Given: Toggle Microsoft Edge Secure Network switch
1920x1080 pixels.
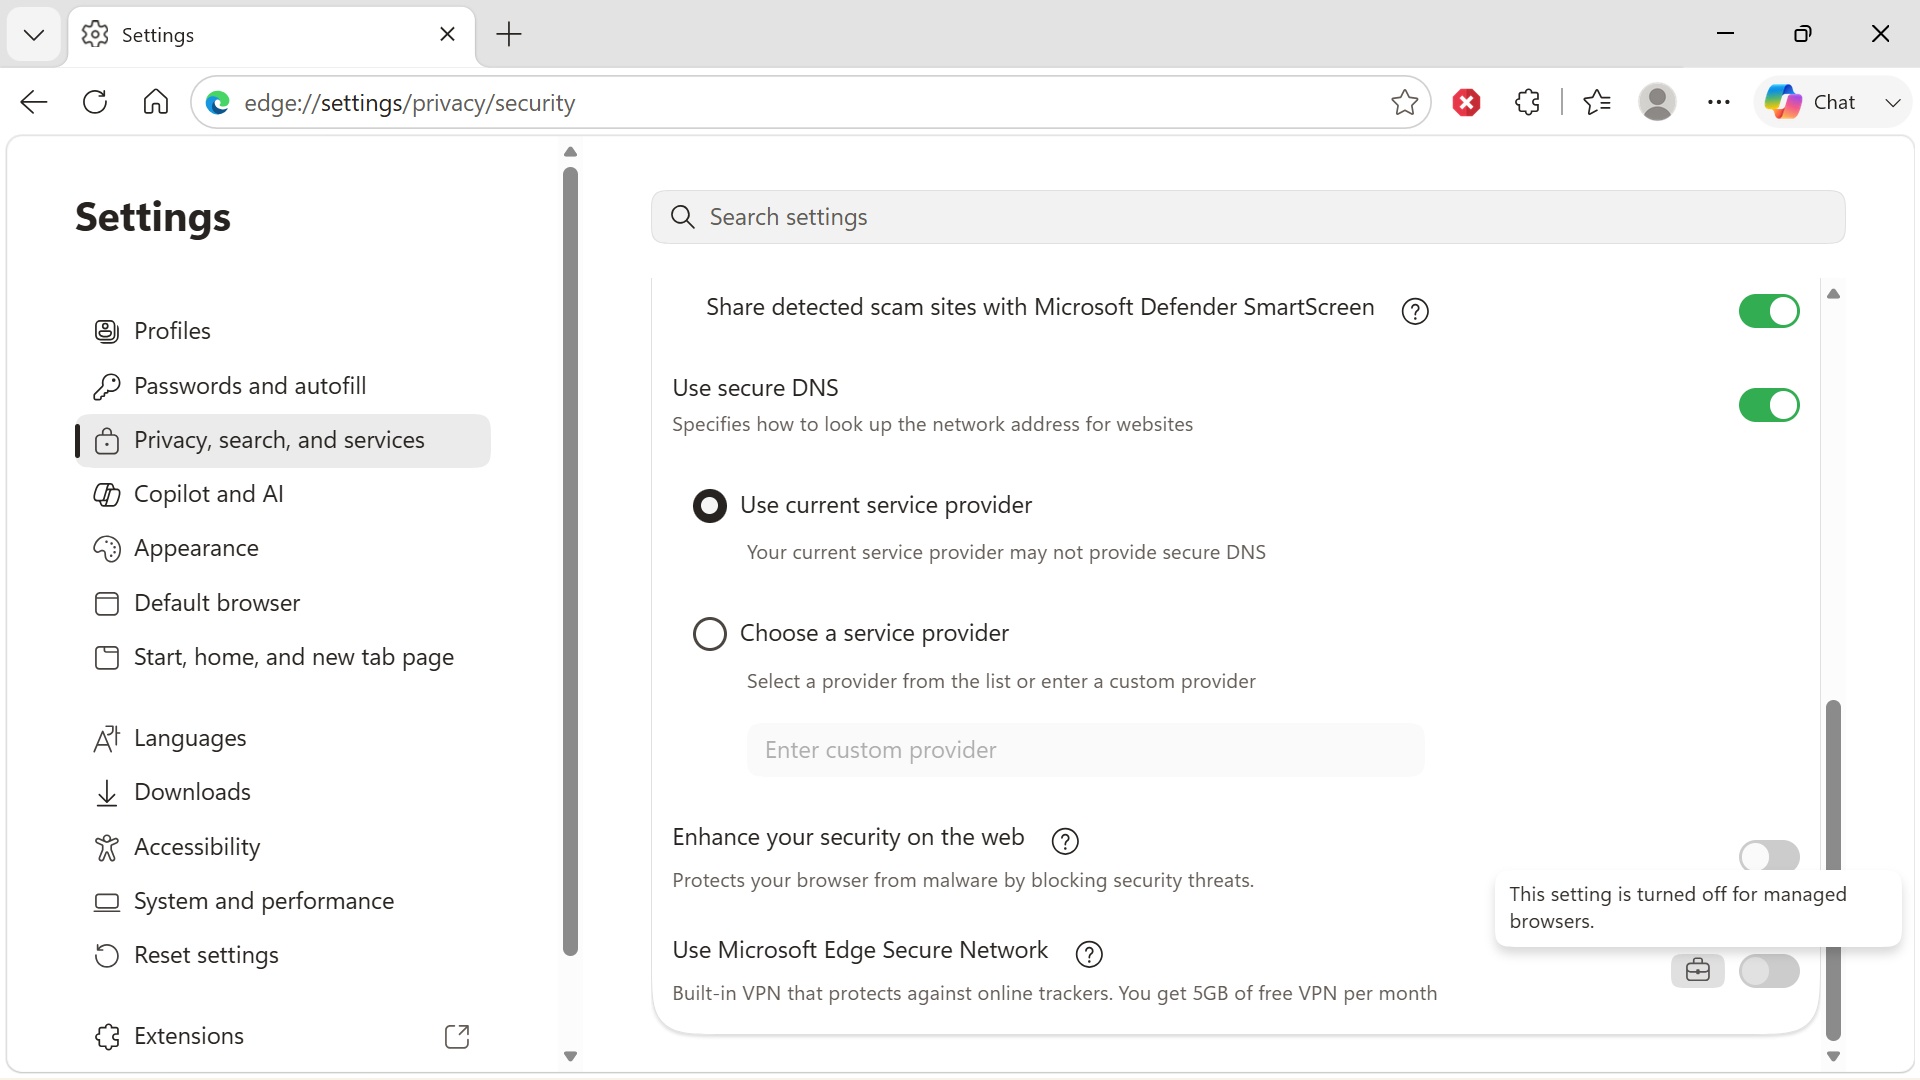Looking at the screenshot, I should tap(1768, 971).
